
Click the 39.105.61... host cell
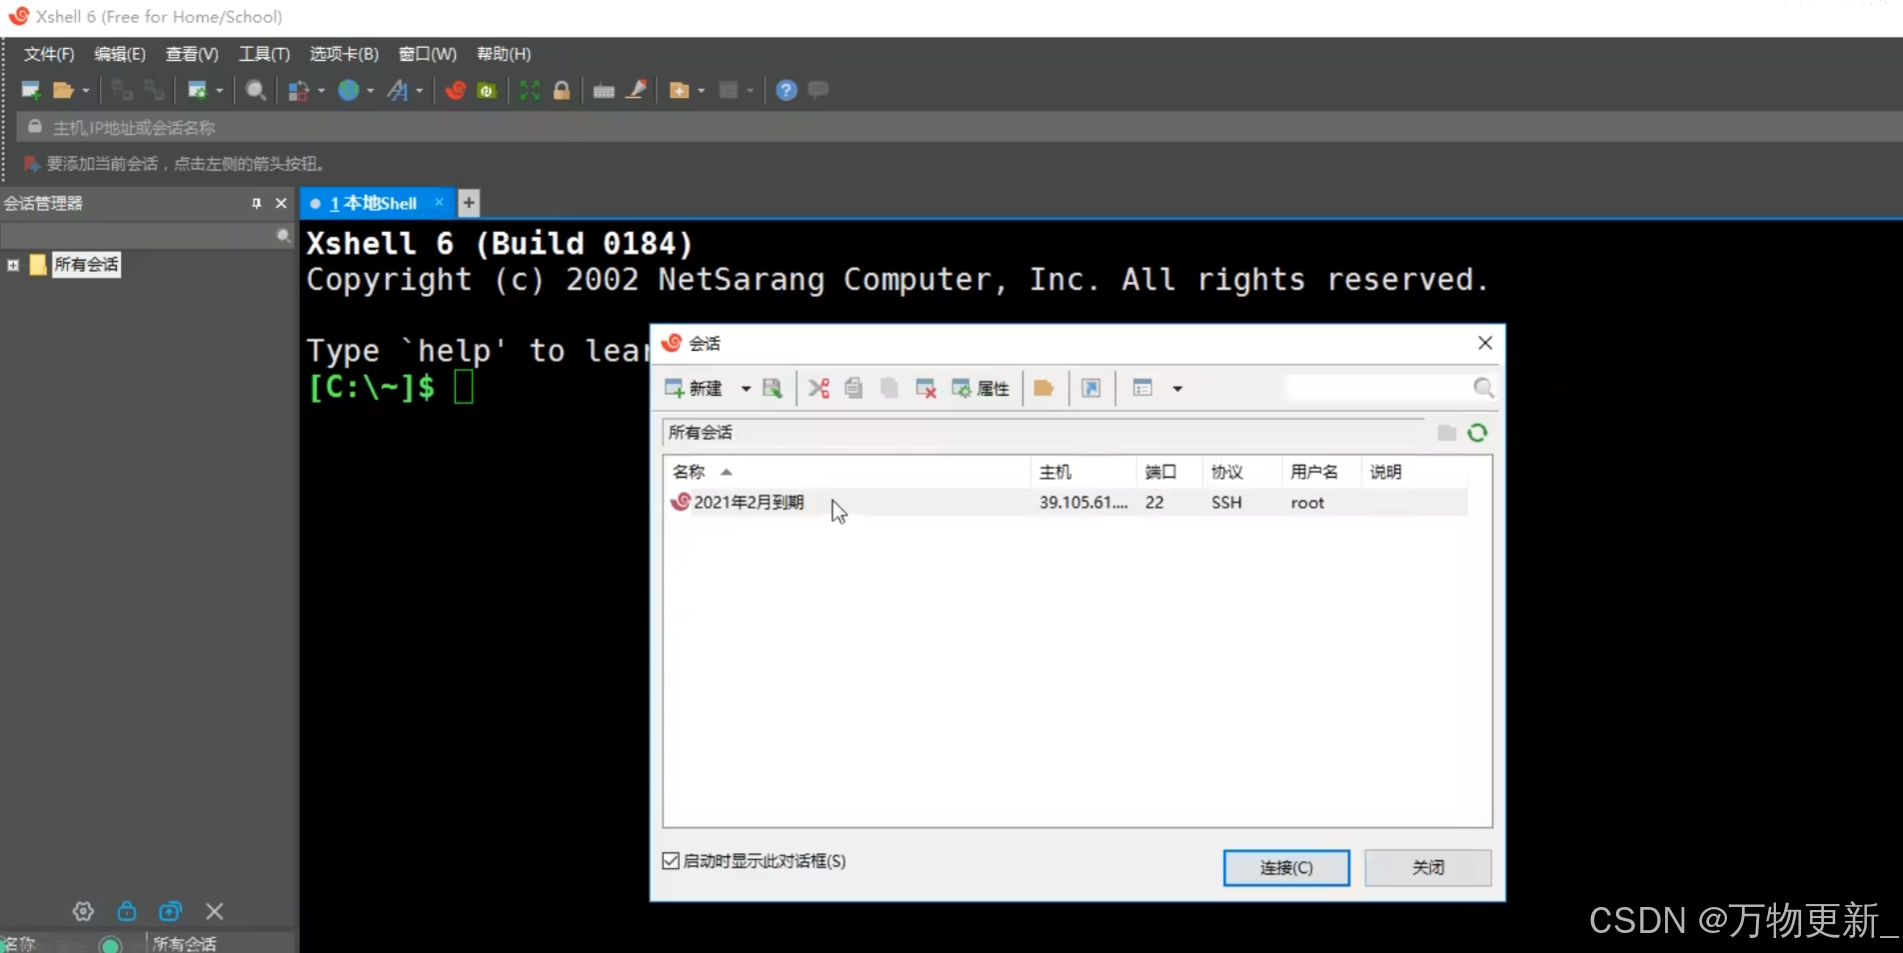tap(1083, 502)
